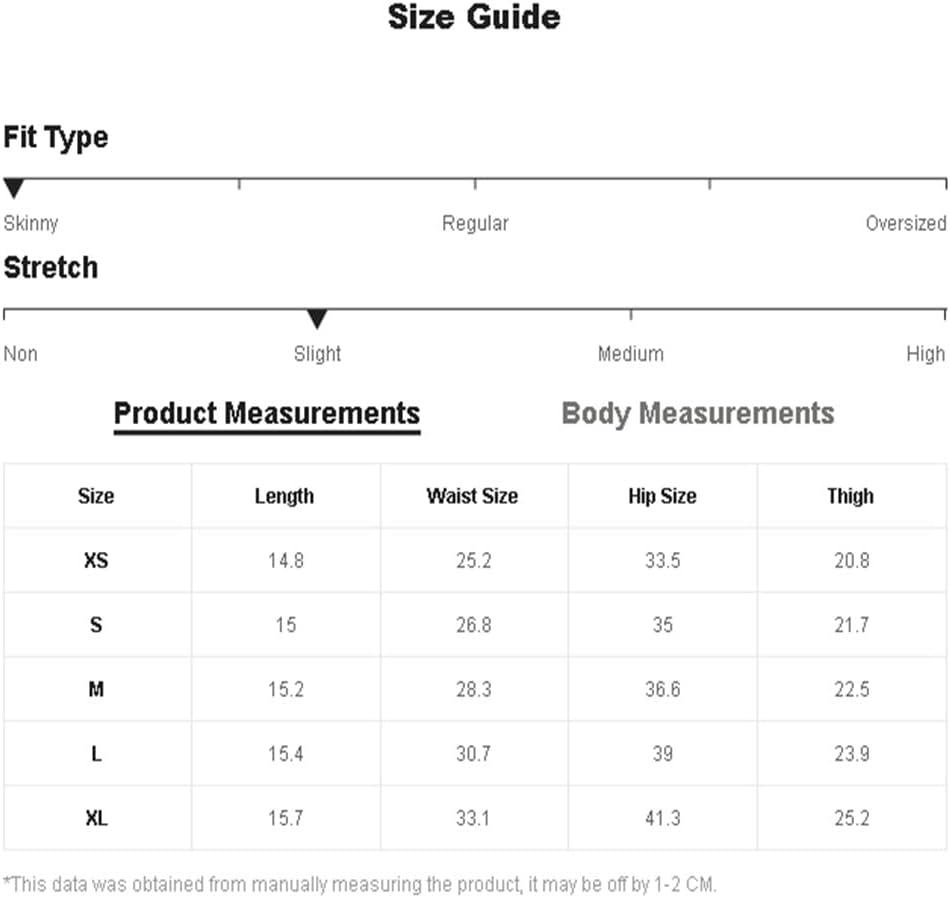Select the Product Measurements tab
This screenshot has width=950, height=898.
click(267, 415)
